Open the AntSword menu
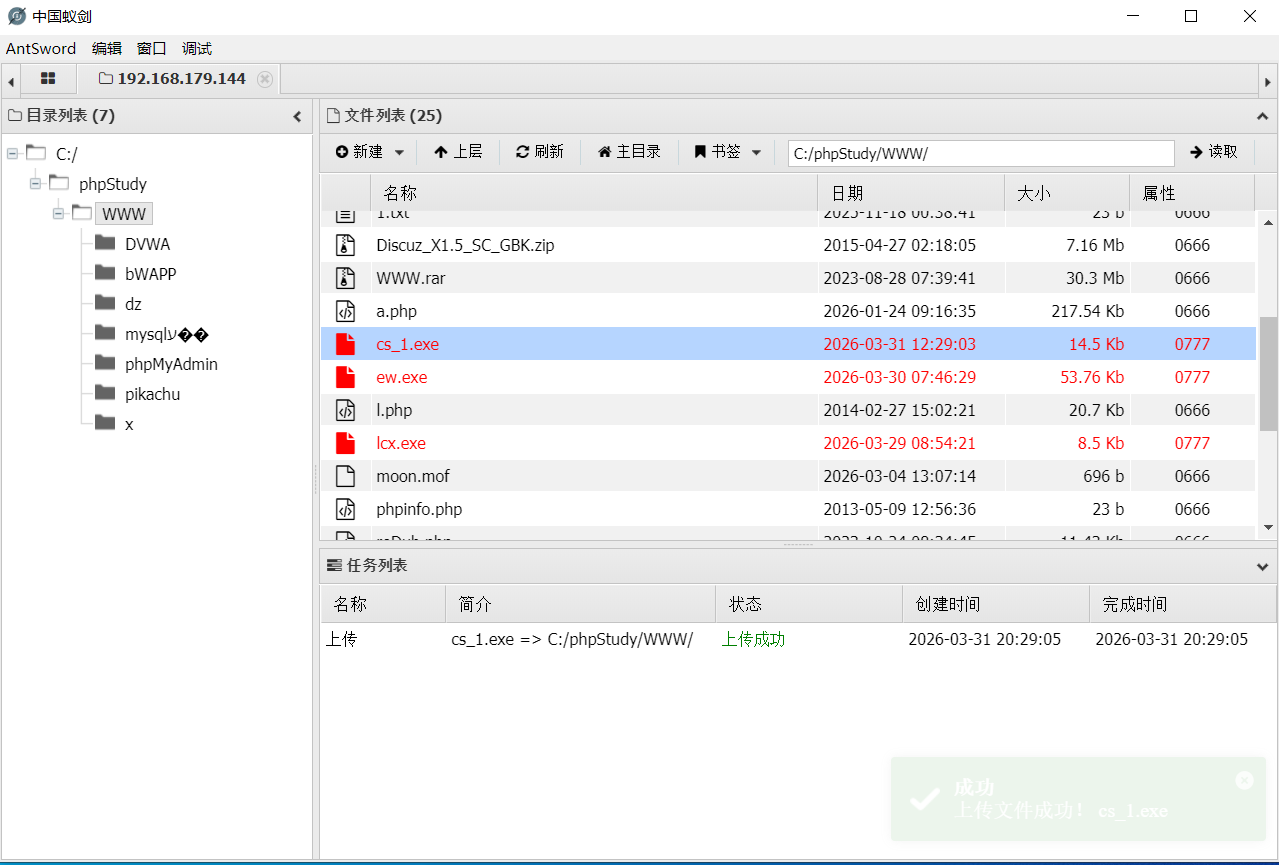Screen dimensions: 1279x865 41,48
